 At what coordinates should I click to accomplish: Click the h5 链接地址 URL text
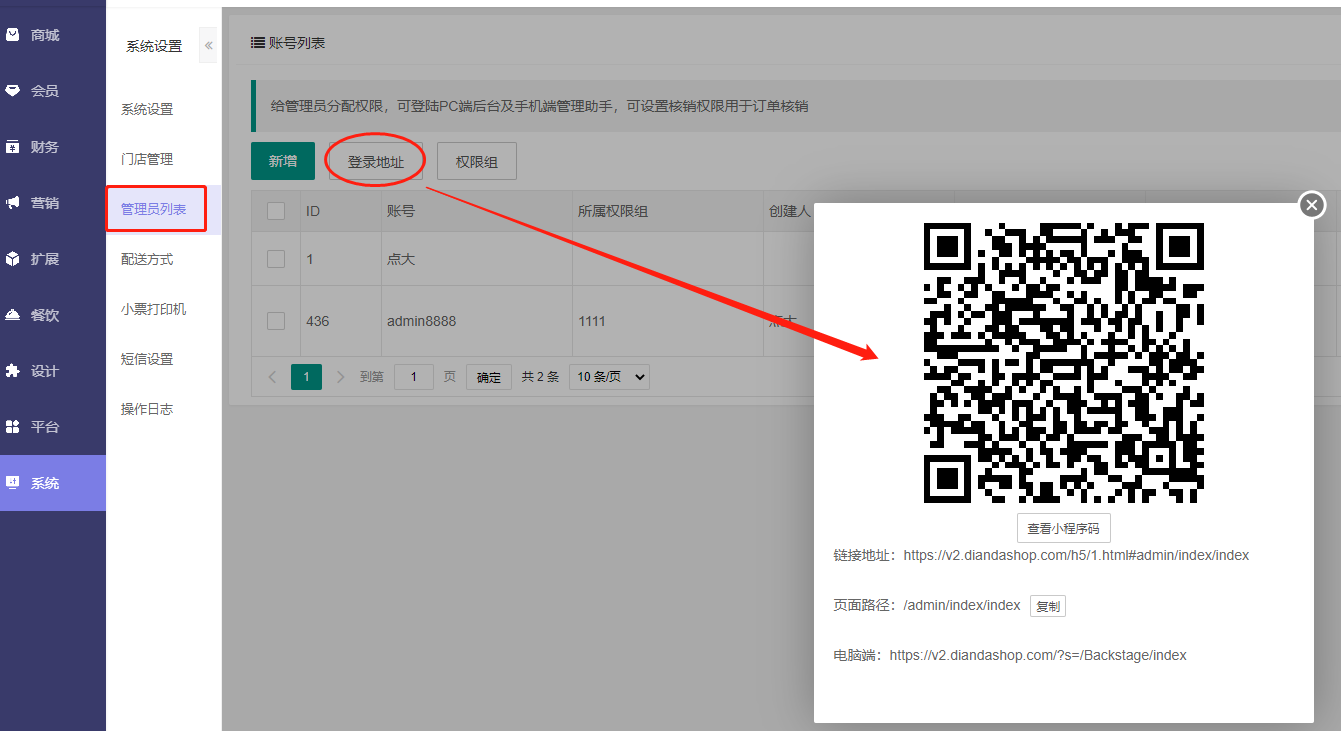tap(1076, 555)
